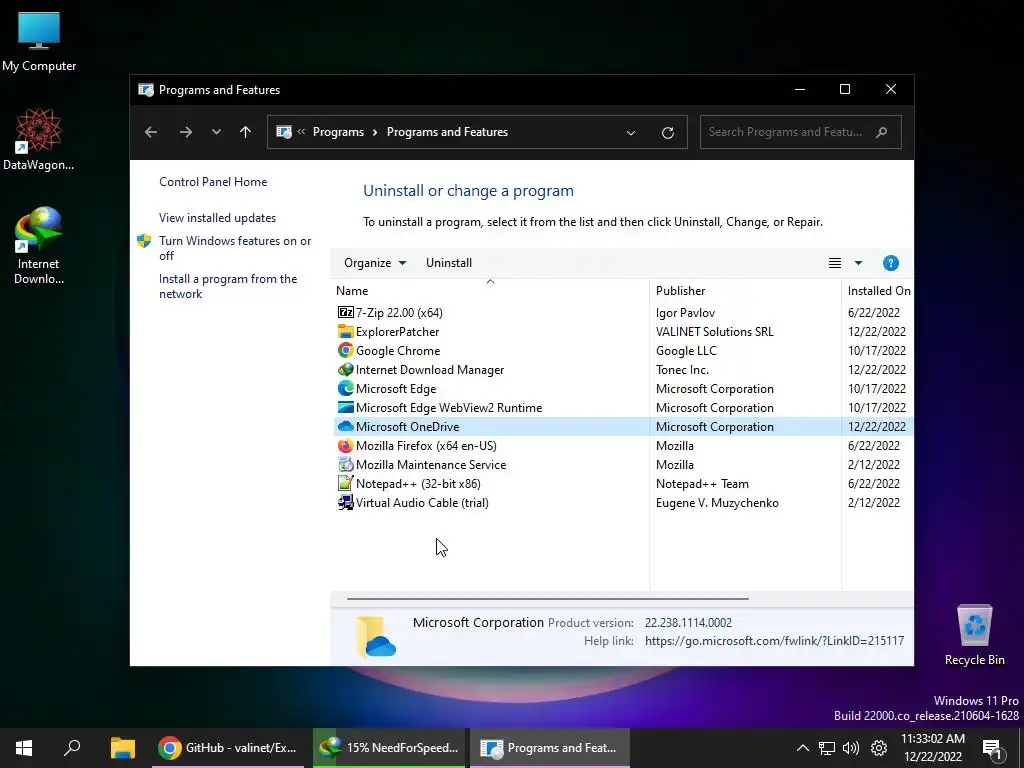
Task: Click the Edge WebView2 Runtime icon
Action: 345,407
